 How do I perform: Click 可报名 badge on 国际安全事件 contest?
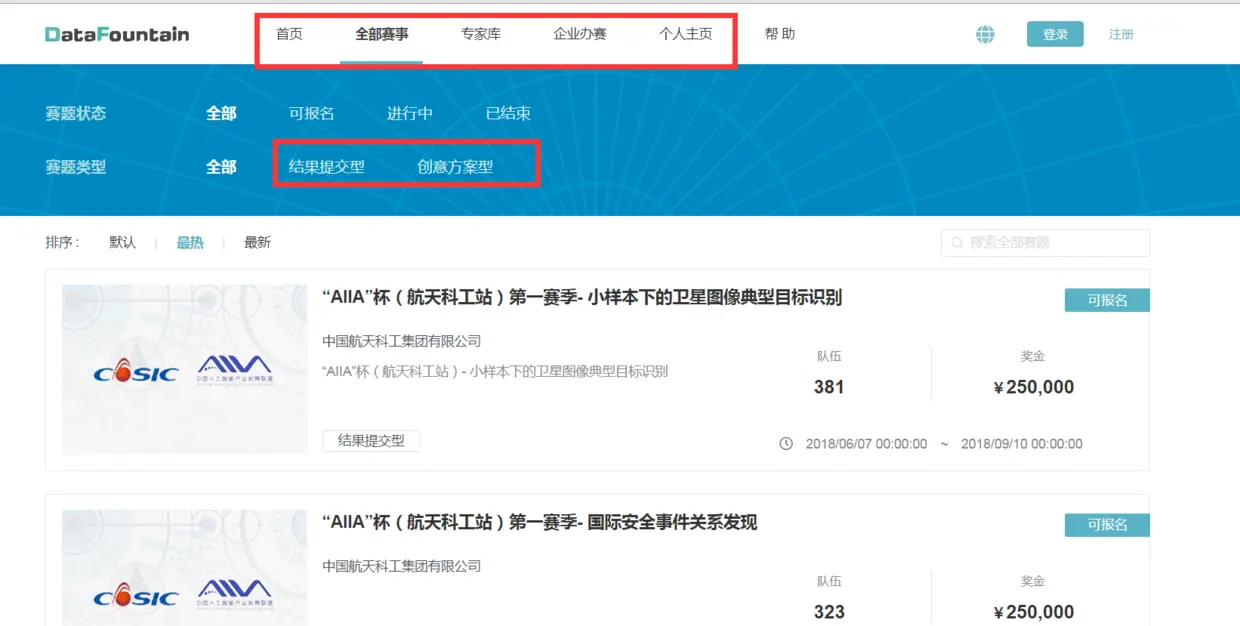coord(1107,525)
